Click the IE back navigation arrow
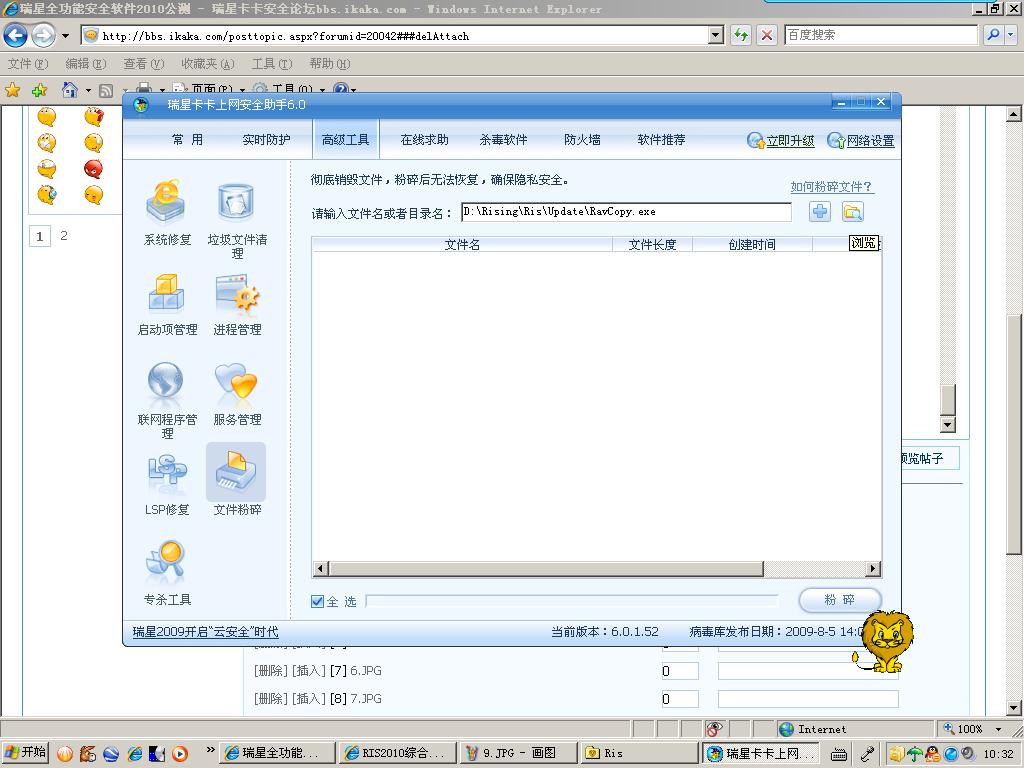This screenshot has height=768, width=1024. pos(16,35)
